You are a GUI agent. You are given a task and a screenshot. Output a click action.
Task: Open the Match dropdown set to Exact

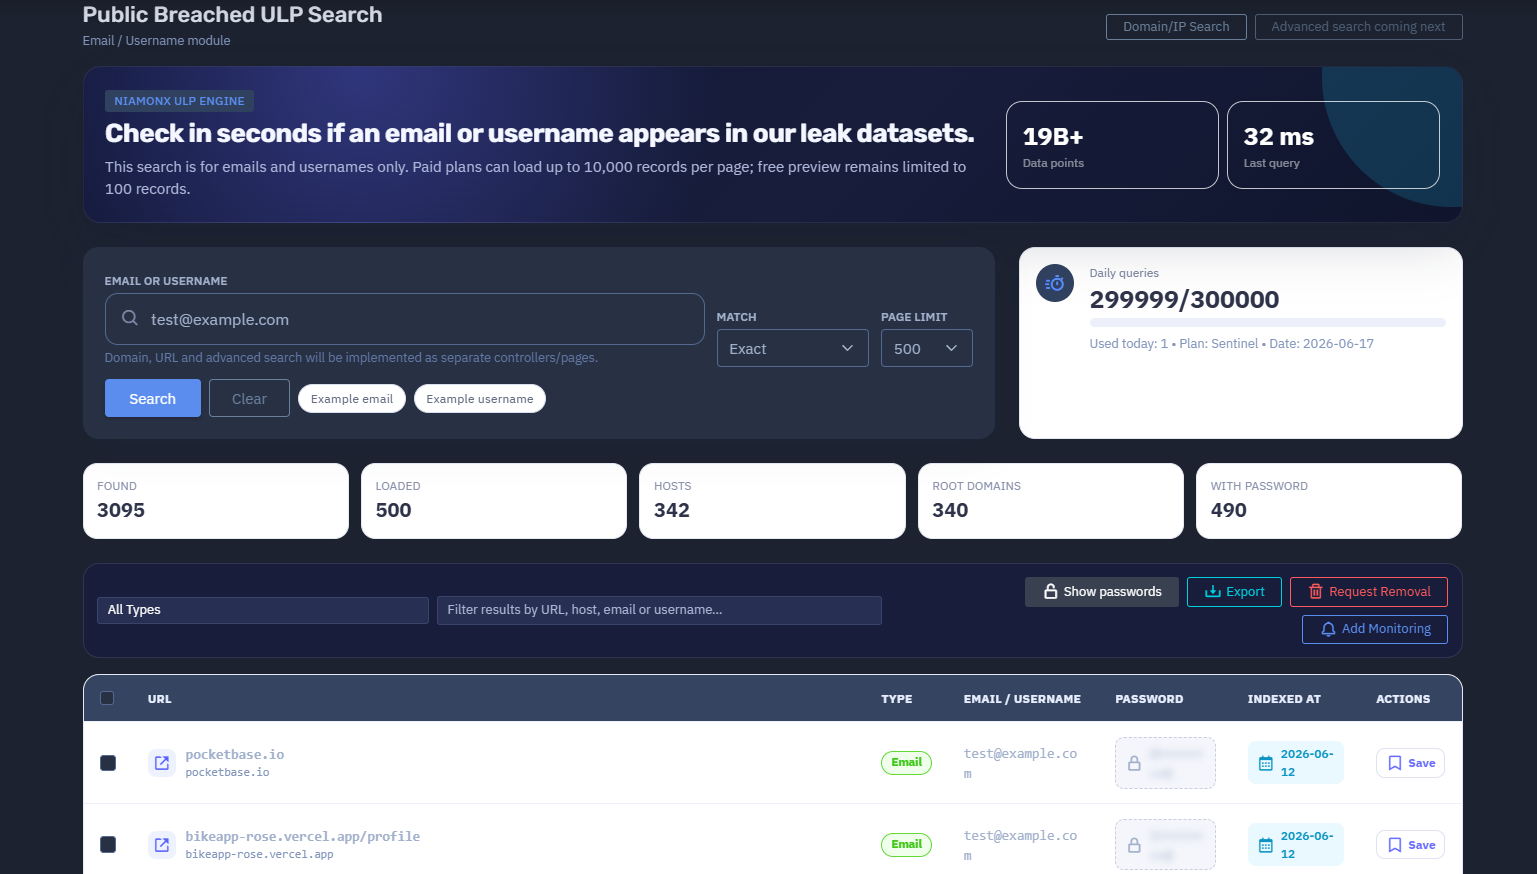[792, 348]
